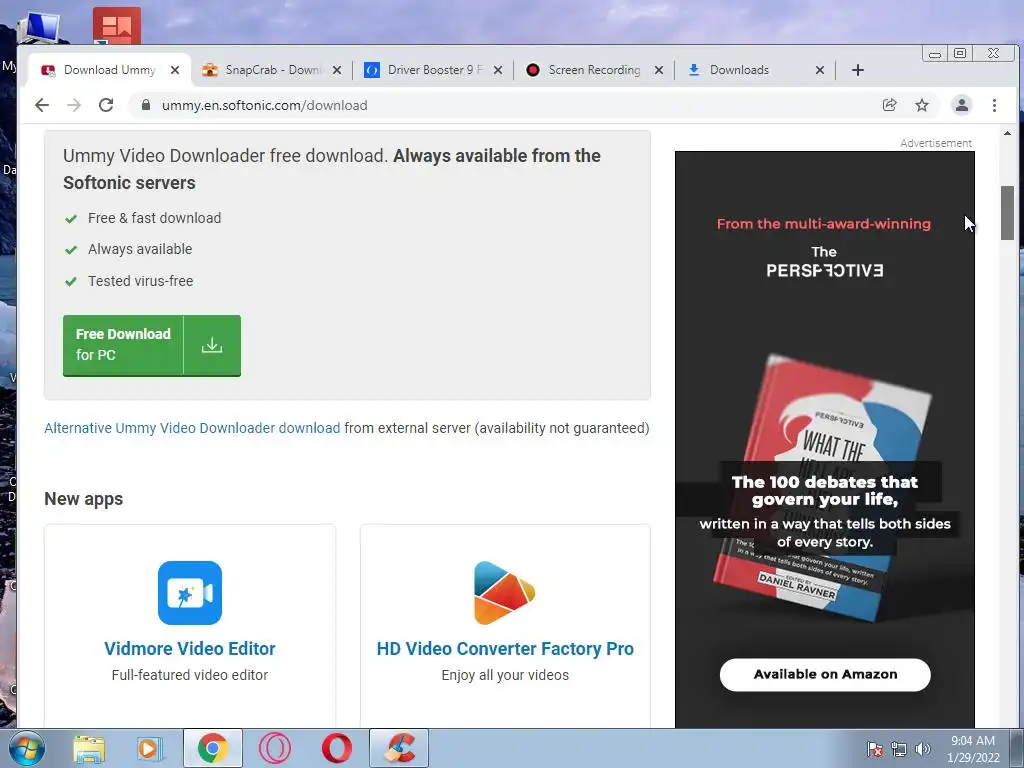
Task: Click the red app desktop icon behind Chrome
Action: click(x=117, y=26)
